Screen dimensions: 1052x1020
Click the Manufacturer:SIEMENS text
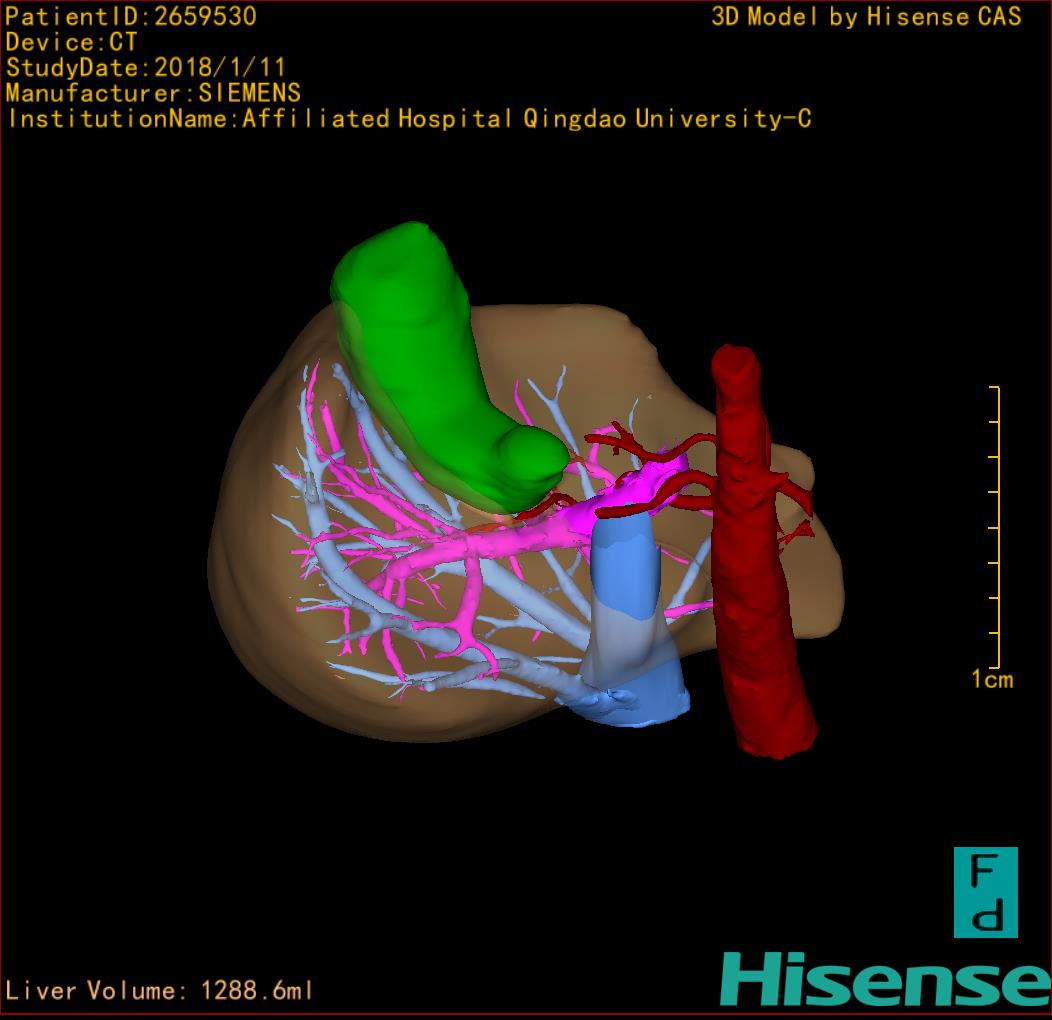[x=153, y=93]
